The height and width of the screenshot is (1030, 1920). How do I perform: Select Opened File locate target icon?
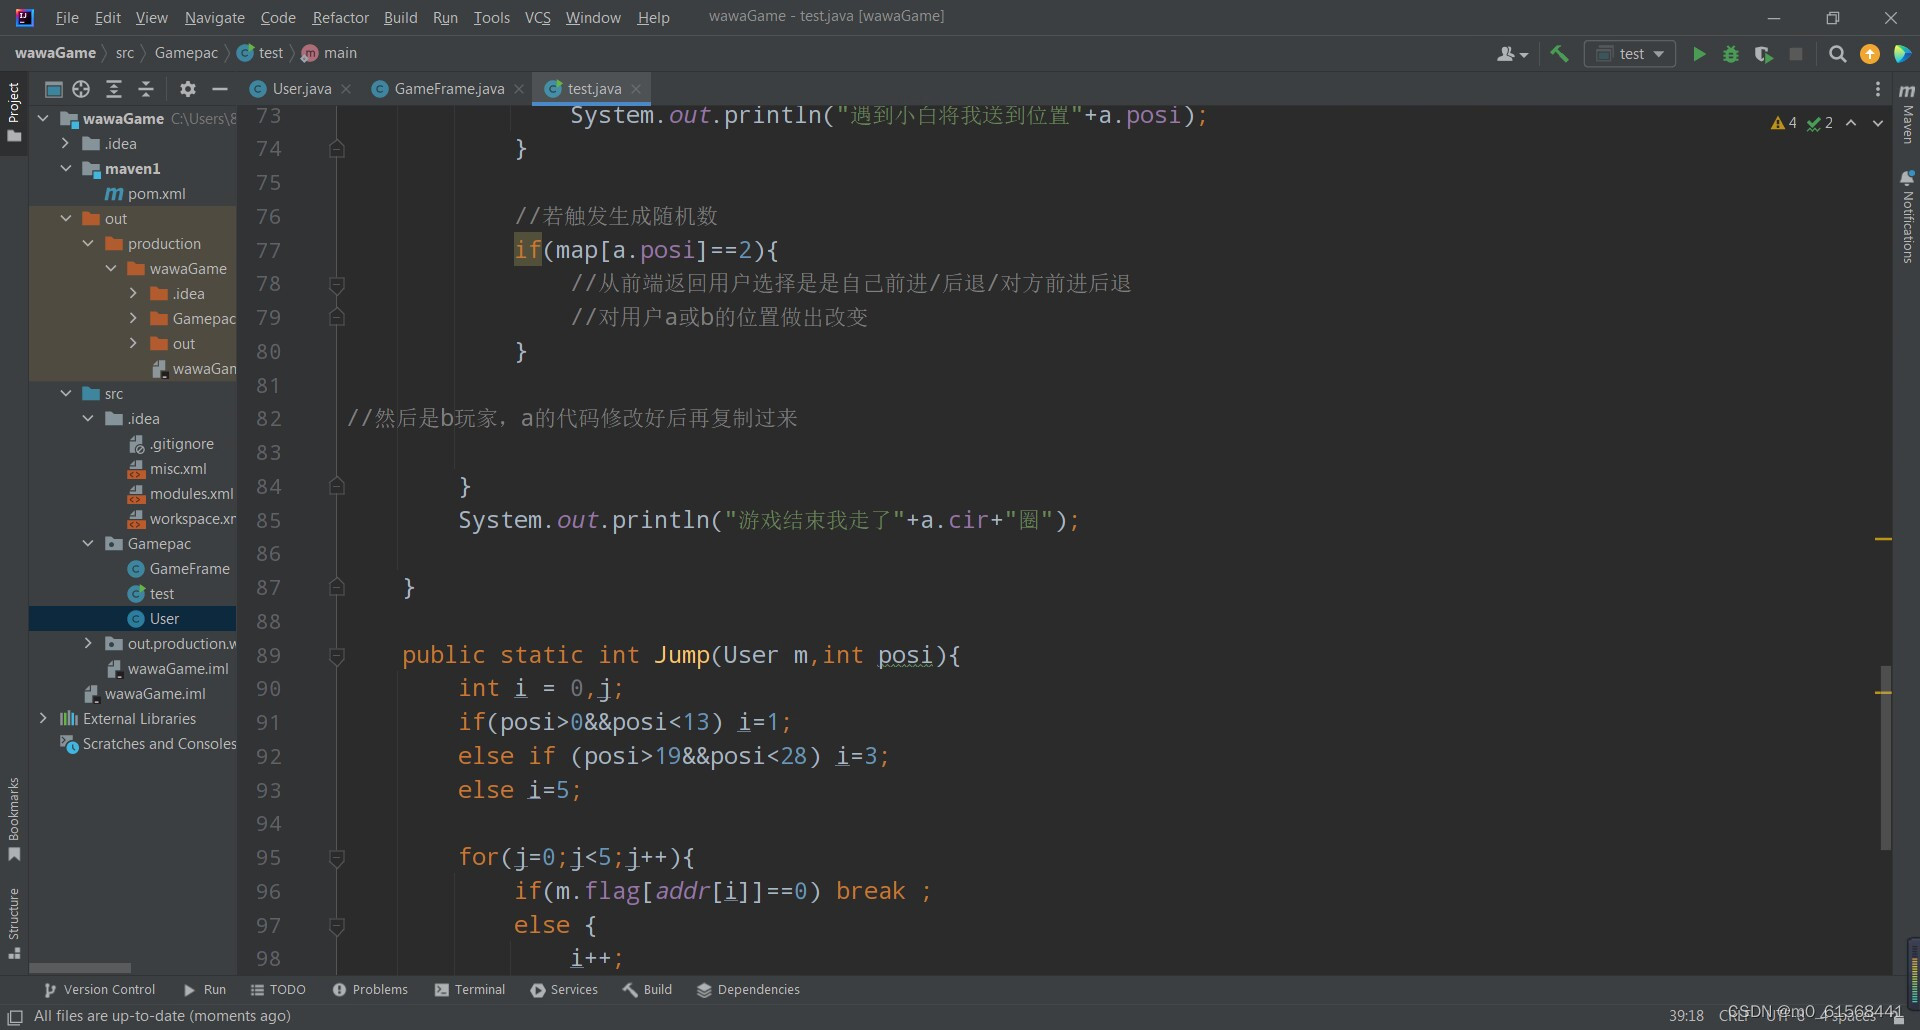click(x=81, y=89)
